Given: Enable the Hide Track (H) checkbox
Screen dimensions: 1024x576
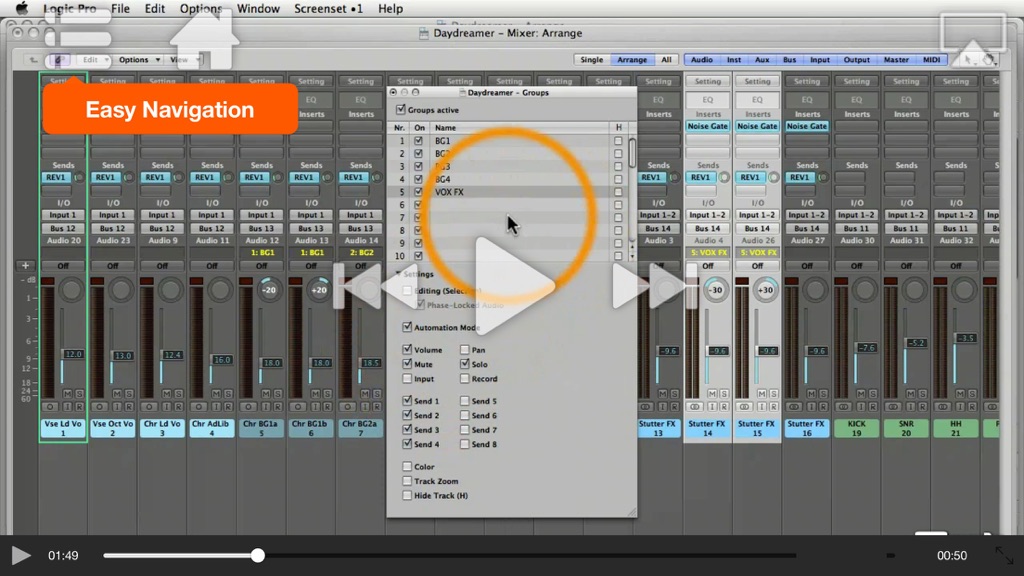Looking at the screenshot, I should pos(407,495).
